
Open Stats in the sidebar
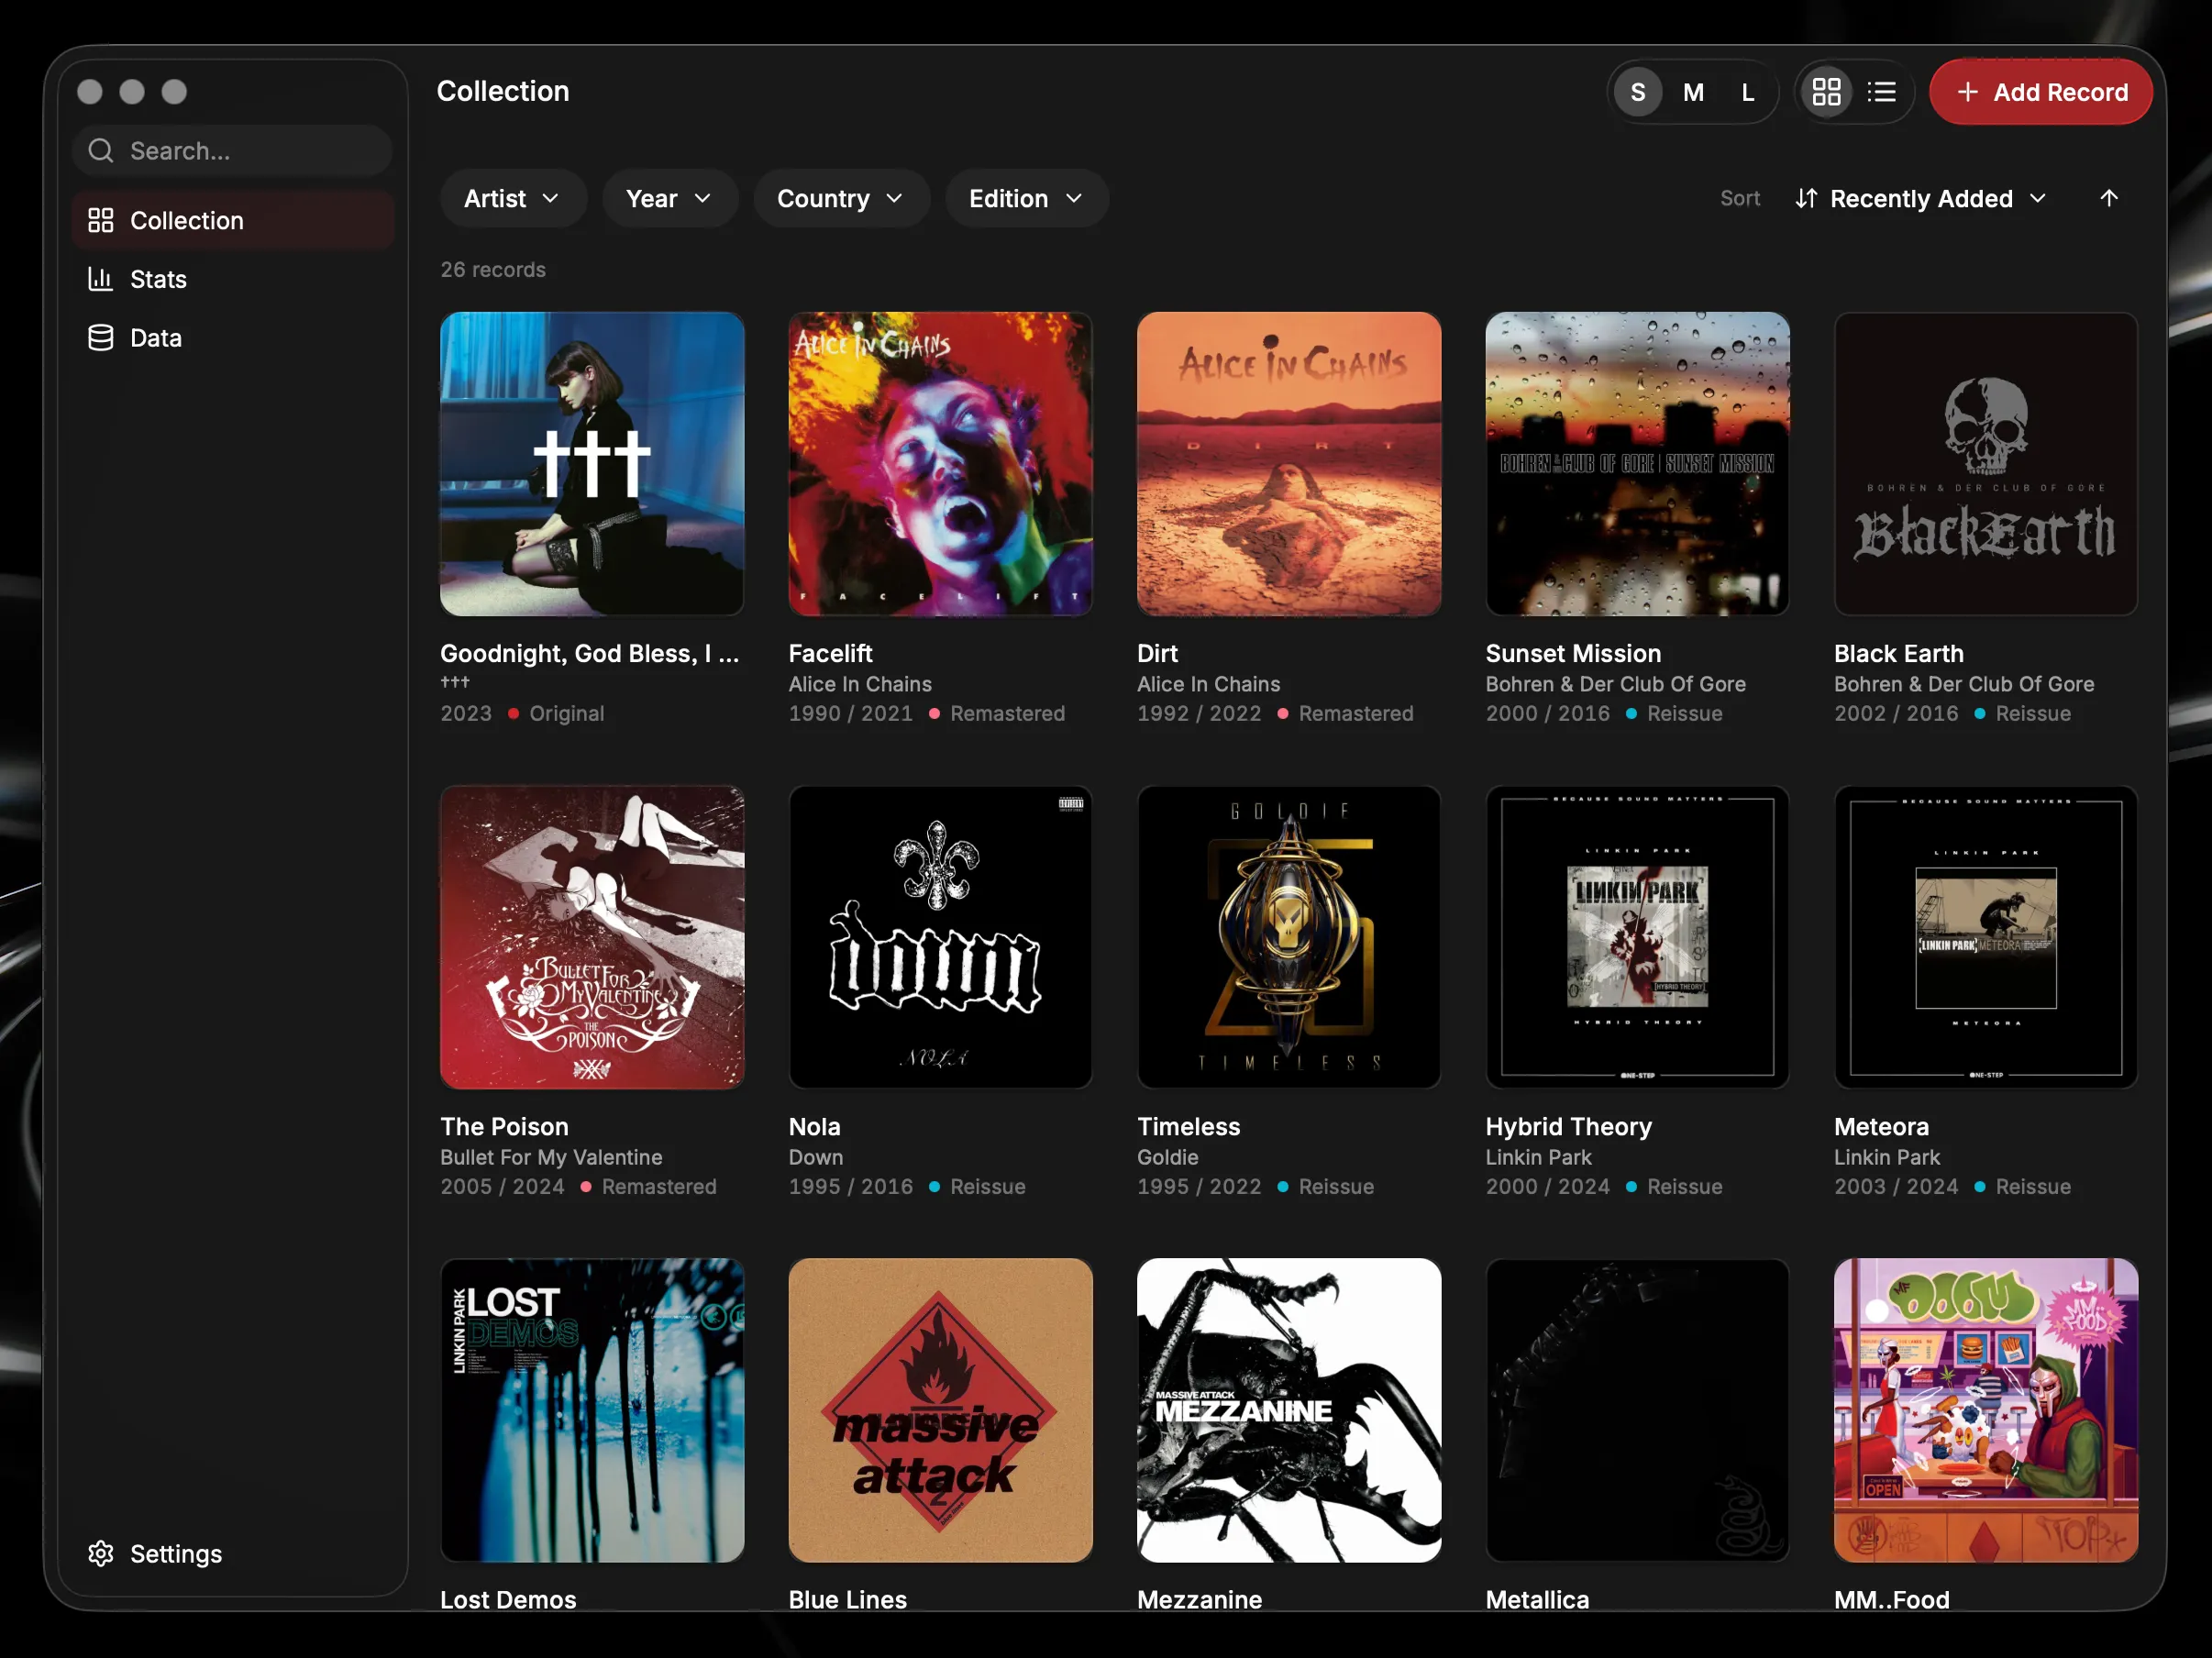click(x=233, y=279)
